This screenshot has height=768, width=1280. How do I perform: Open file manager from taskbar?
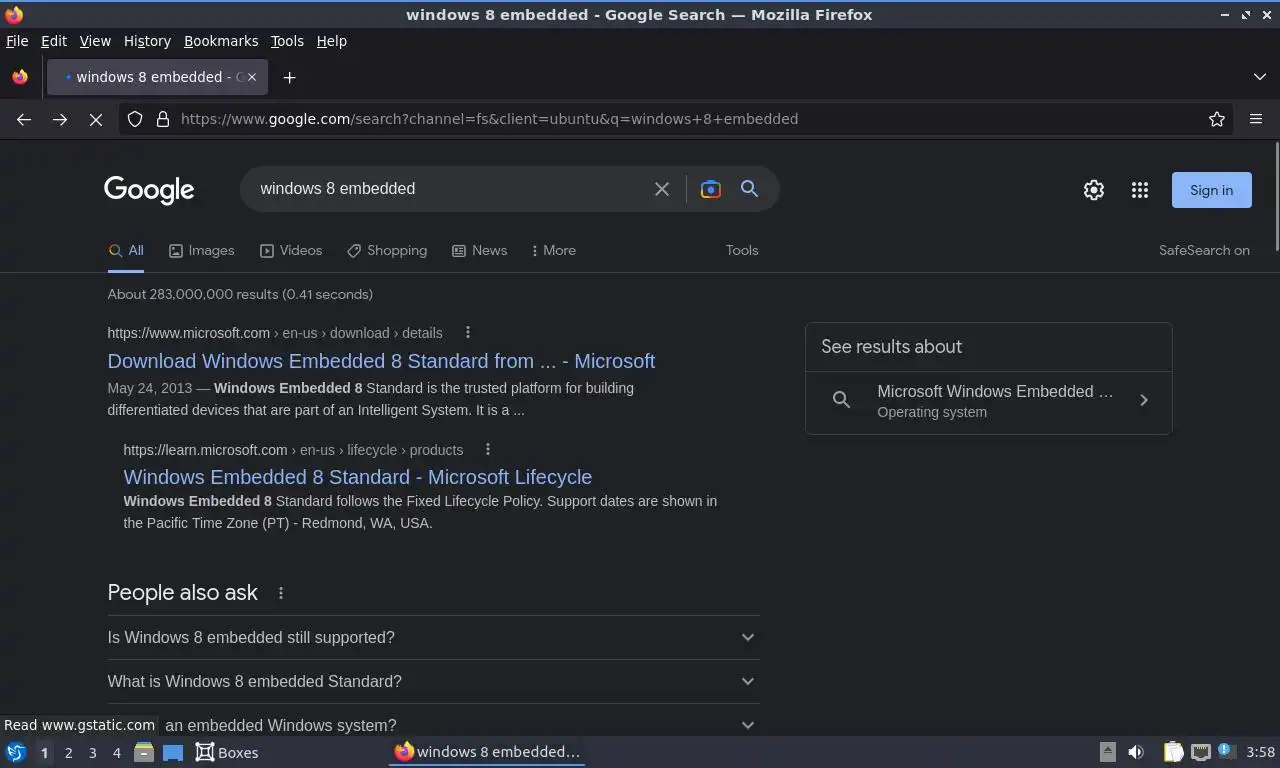click(144, 752)
